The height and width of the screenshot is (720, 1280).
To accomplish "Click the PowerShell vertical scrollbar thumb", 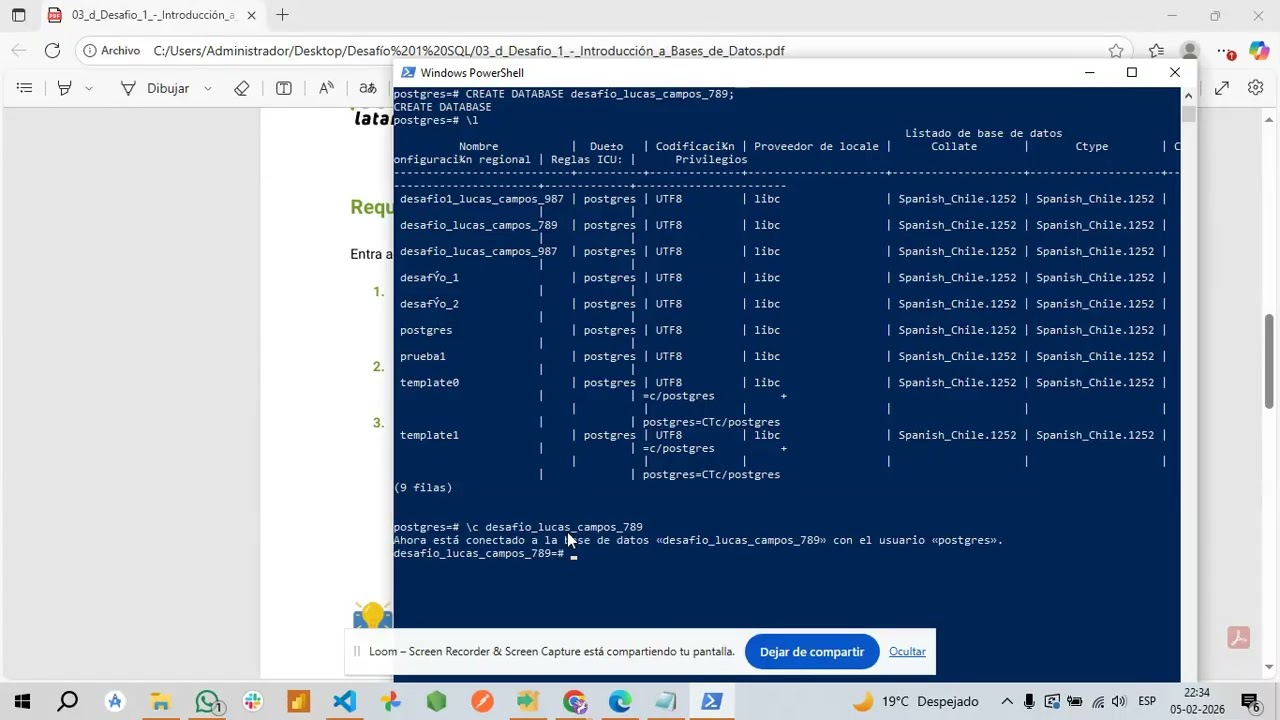I will (x=1188, y=113).
